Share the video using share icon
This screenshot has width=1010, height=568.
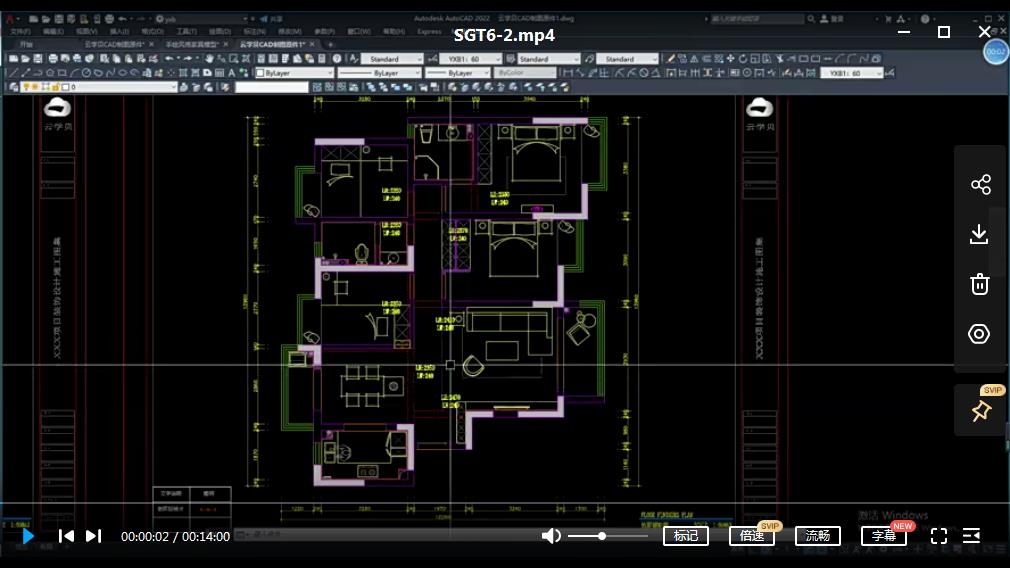pos(980,185)
